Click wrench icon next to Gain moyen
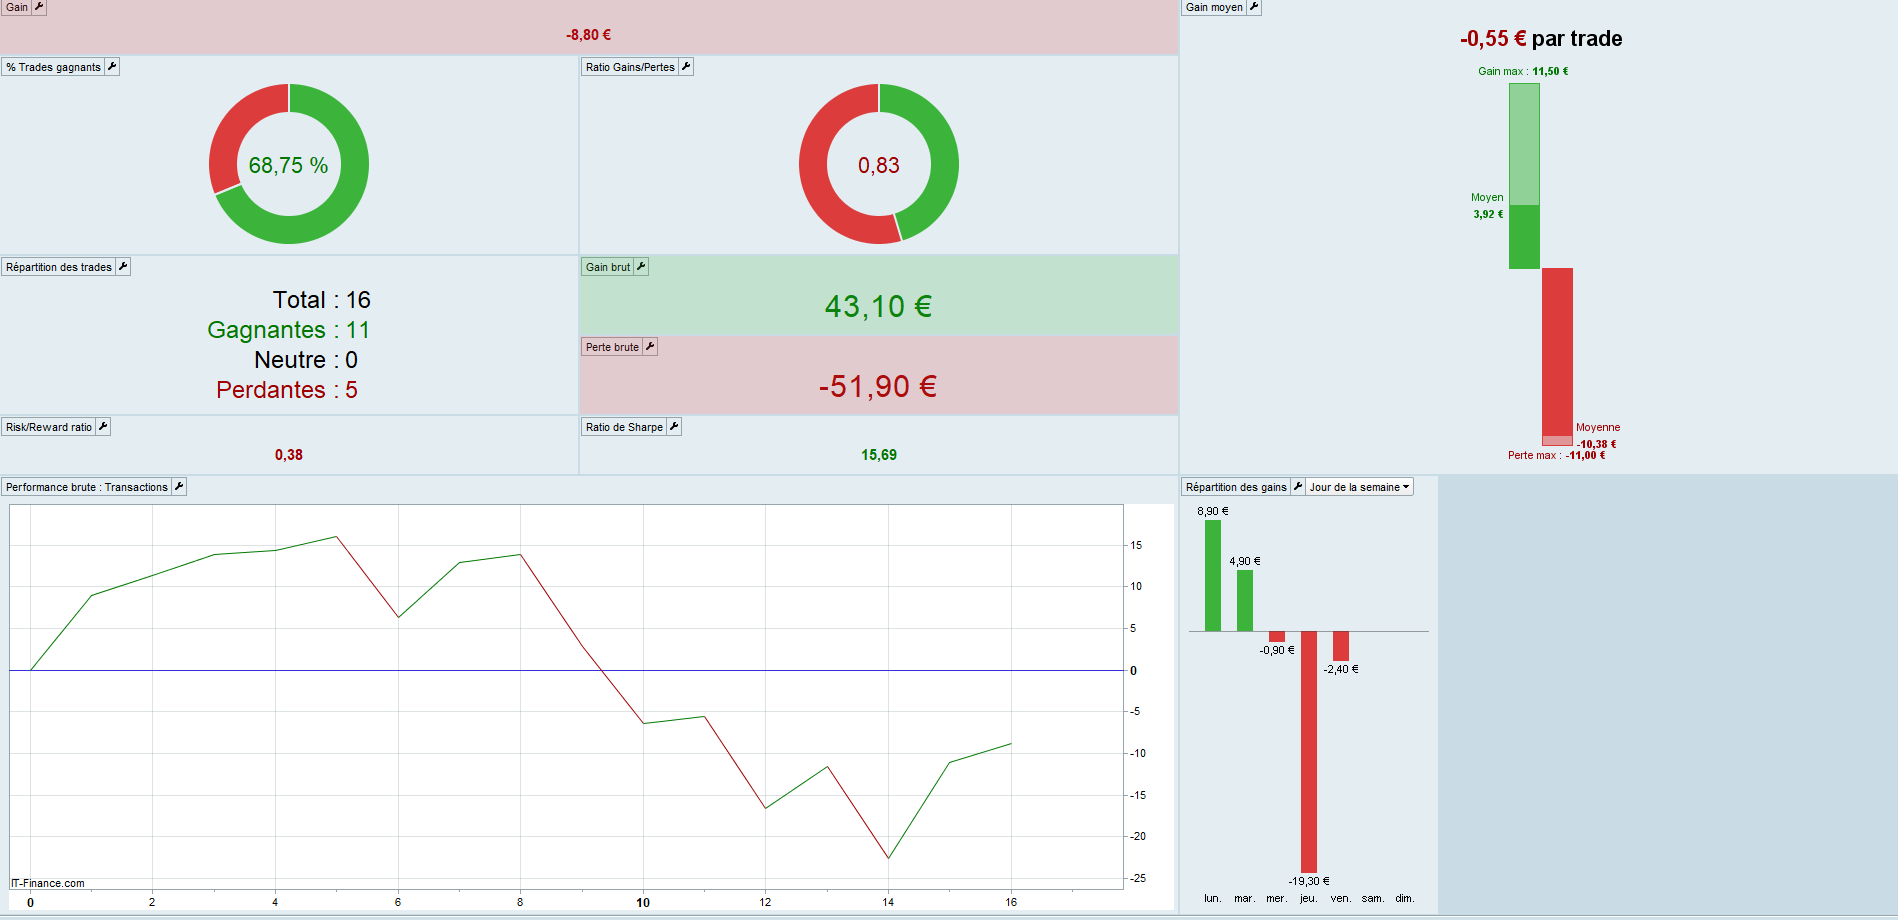1898x920 pixels. [x=1254, y=7]
